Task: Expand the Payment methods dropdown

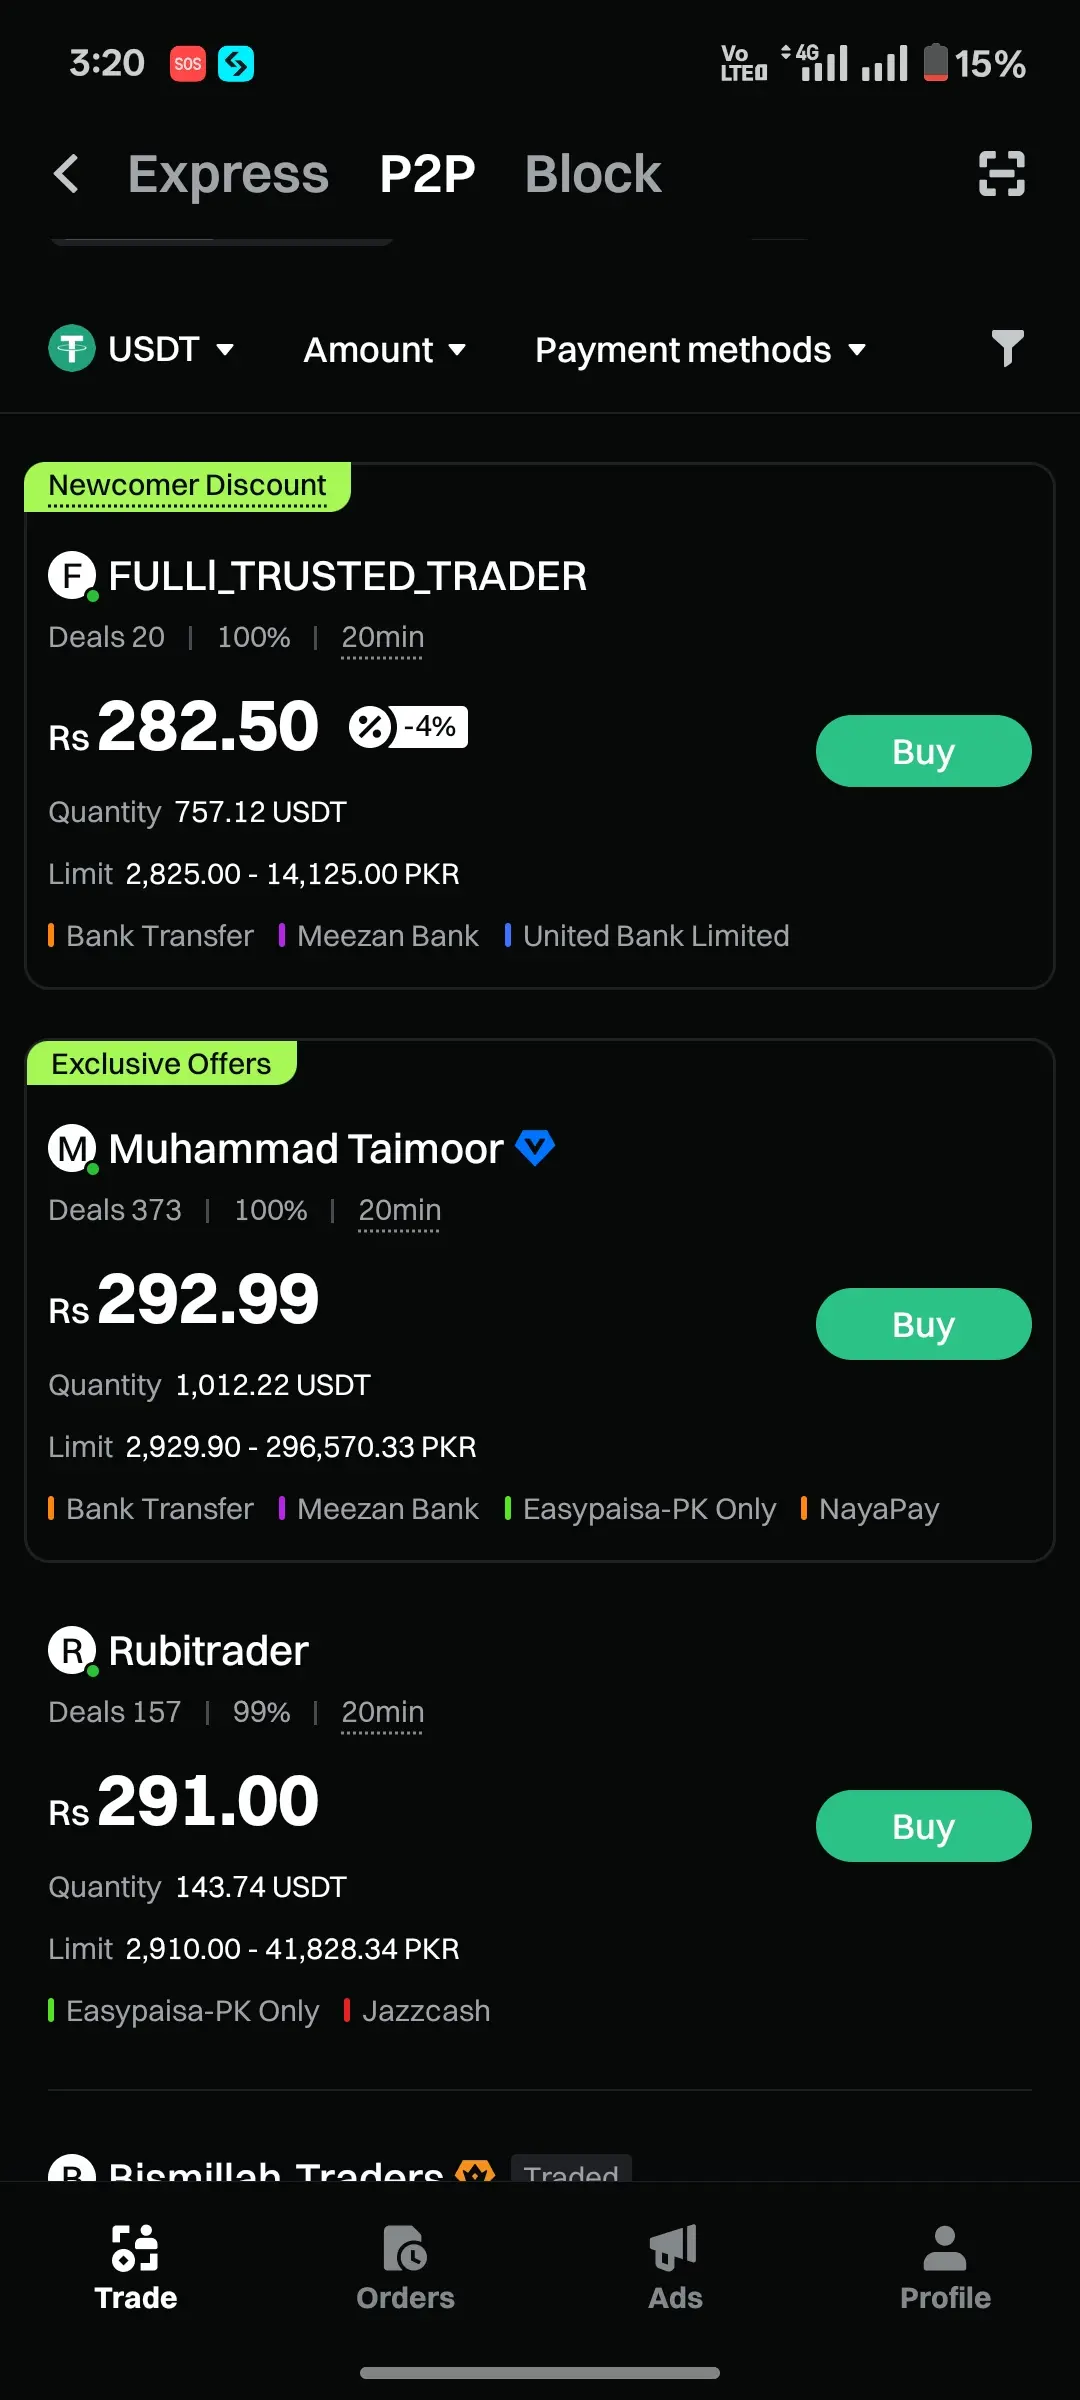Action: 700,350
